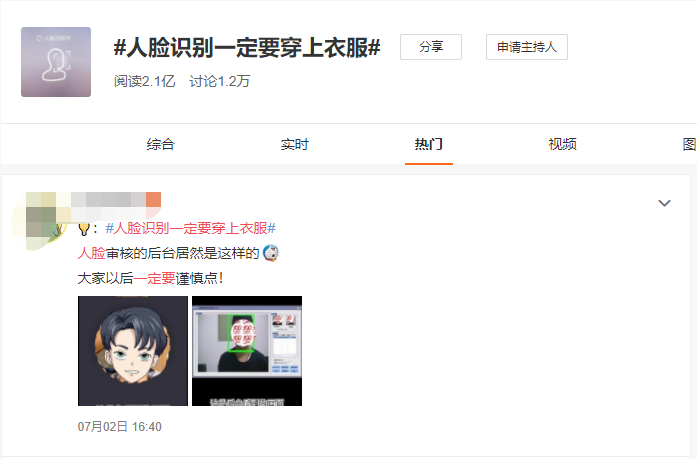This screenshot has height=459, width=697.
Task: Click the 申请主持人 button
Action: (x=527, y=47)
